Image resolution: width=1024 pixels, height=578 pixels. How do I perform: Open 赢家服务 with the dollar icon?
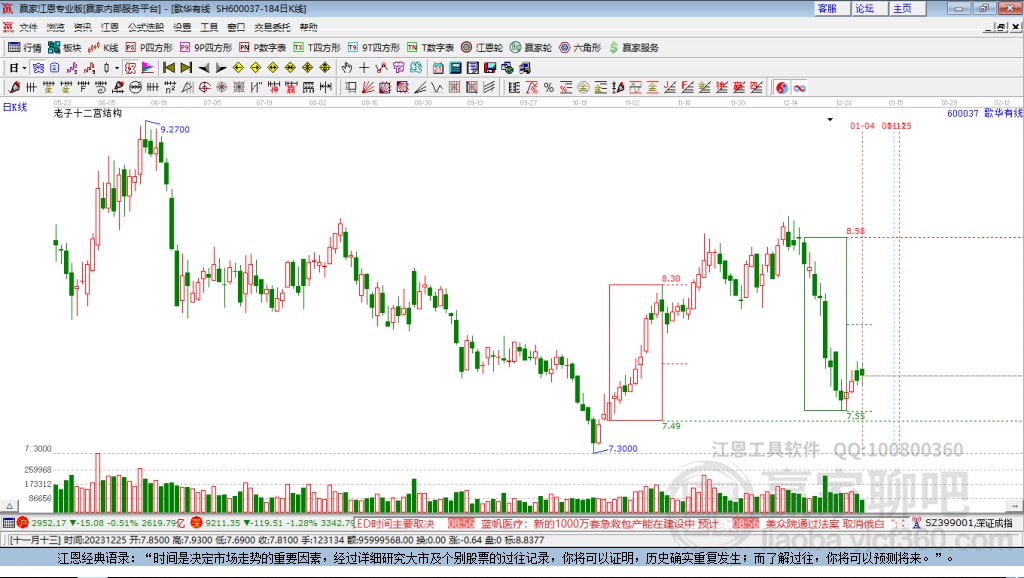tap(633, 48)
